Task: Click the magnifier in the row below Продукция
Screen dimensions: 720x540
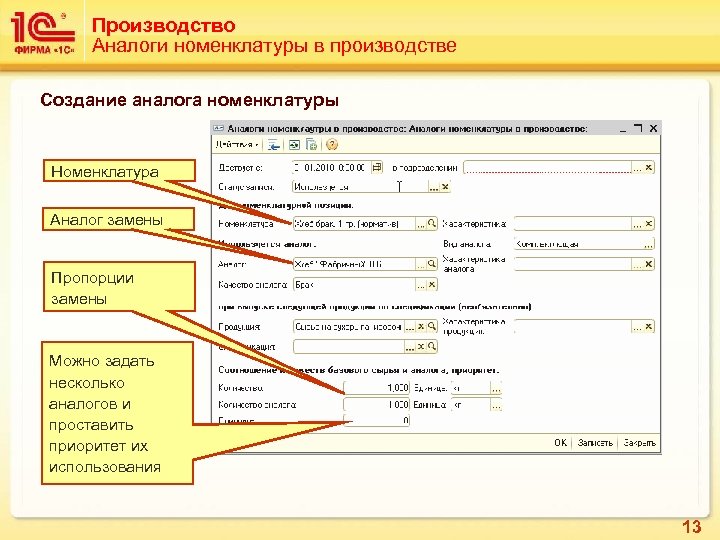Action: [432, 347]
